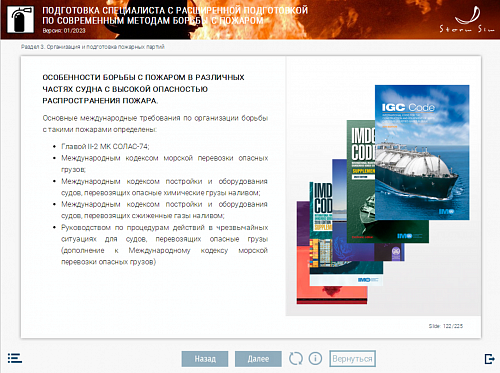This screenshot has width=500, height=373.
Task: Click the Версия 01/2023 label
Action: point(64,31)
